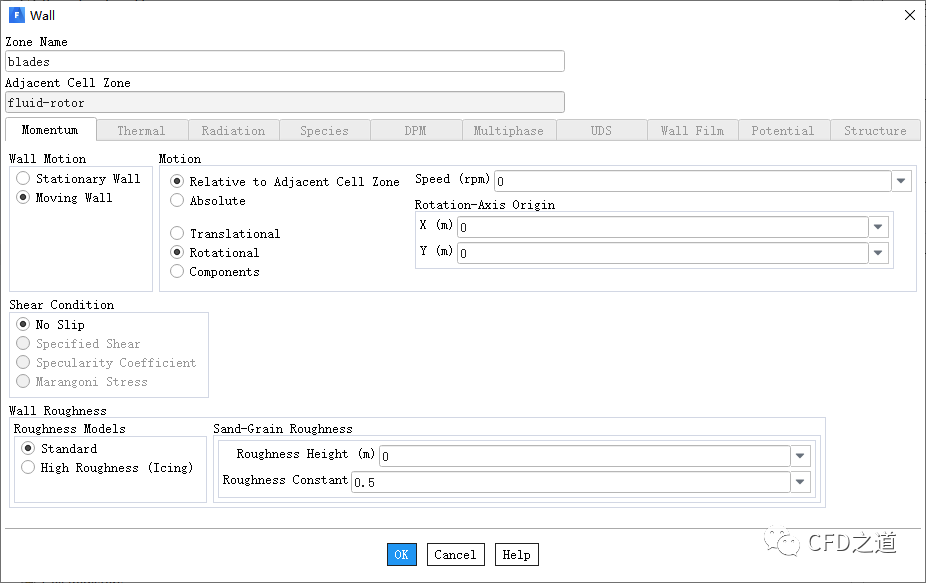Select High Roughness (Icing) model
Screen dimensions: 926x583
28,468
